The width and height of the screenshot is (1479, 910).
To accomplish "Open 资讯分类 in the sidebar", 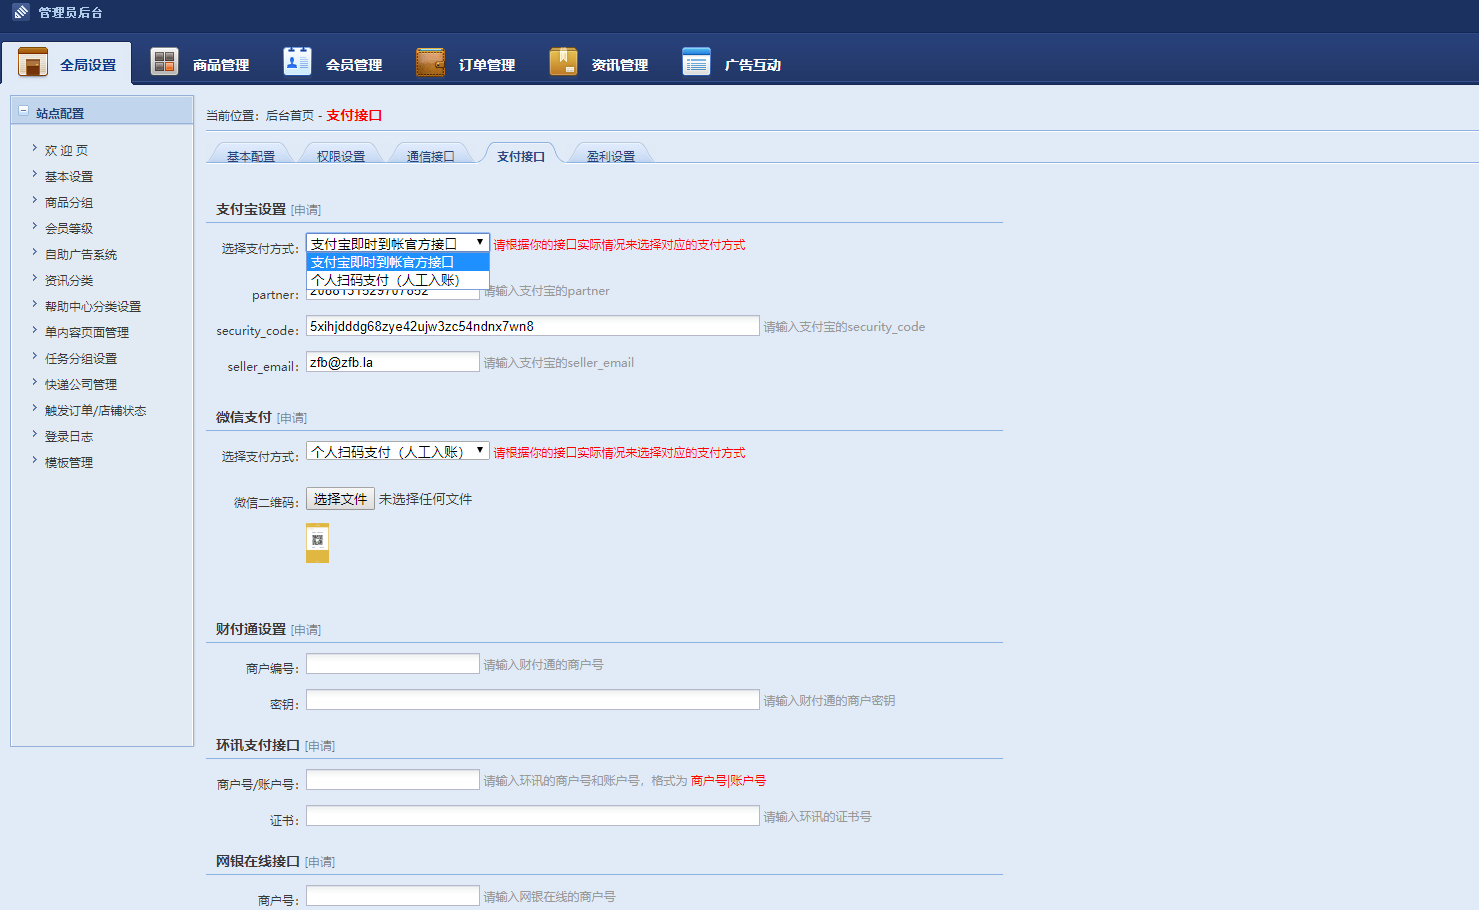I will [x=69, y=280].
